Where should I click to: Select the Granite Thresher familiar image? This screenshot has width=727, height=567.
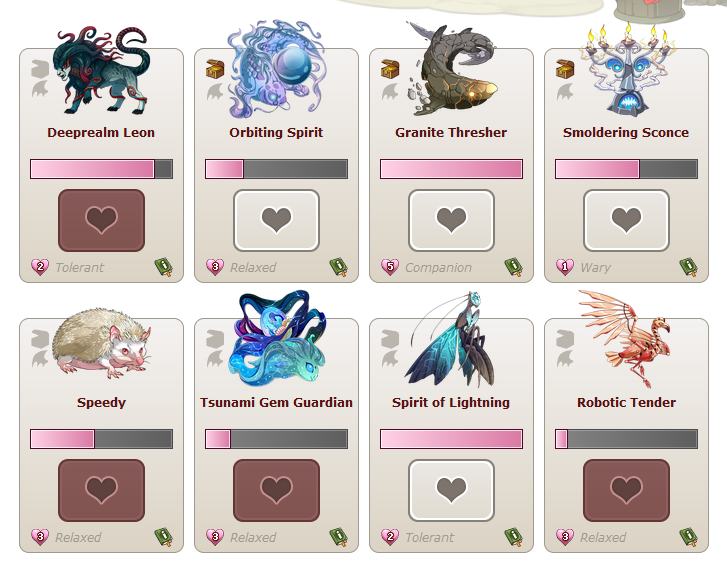click(452, 69)
